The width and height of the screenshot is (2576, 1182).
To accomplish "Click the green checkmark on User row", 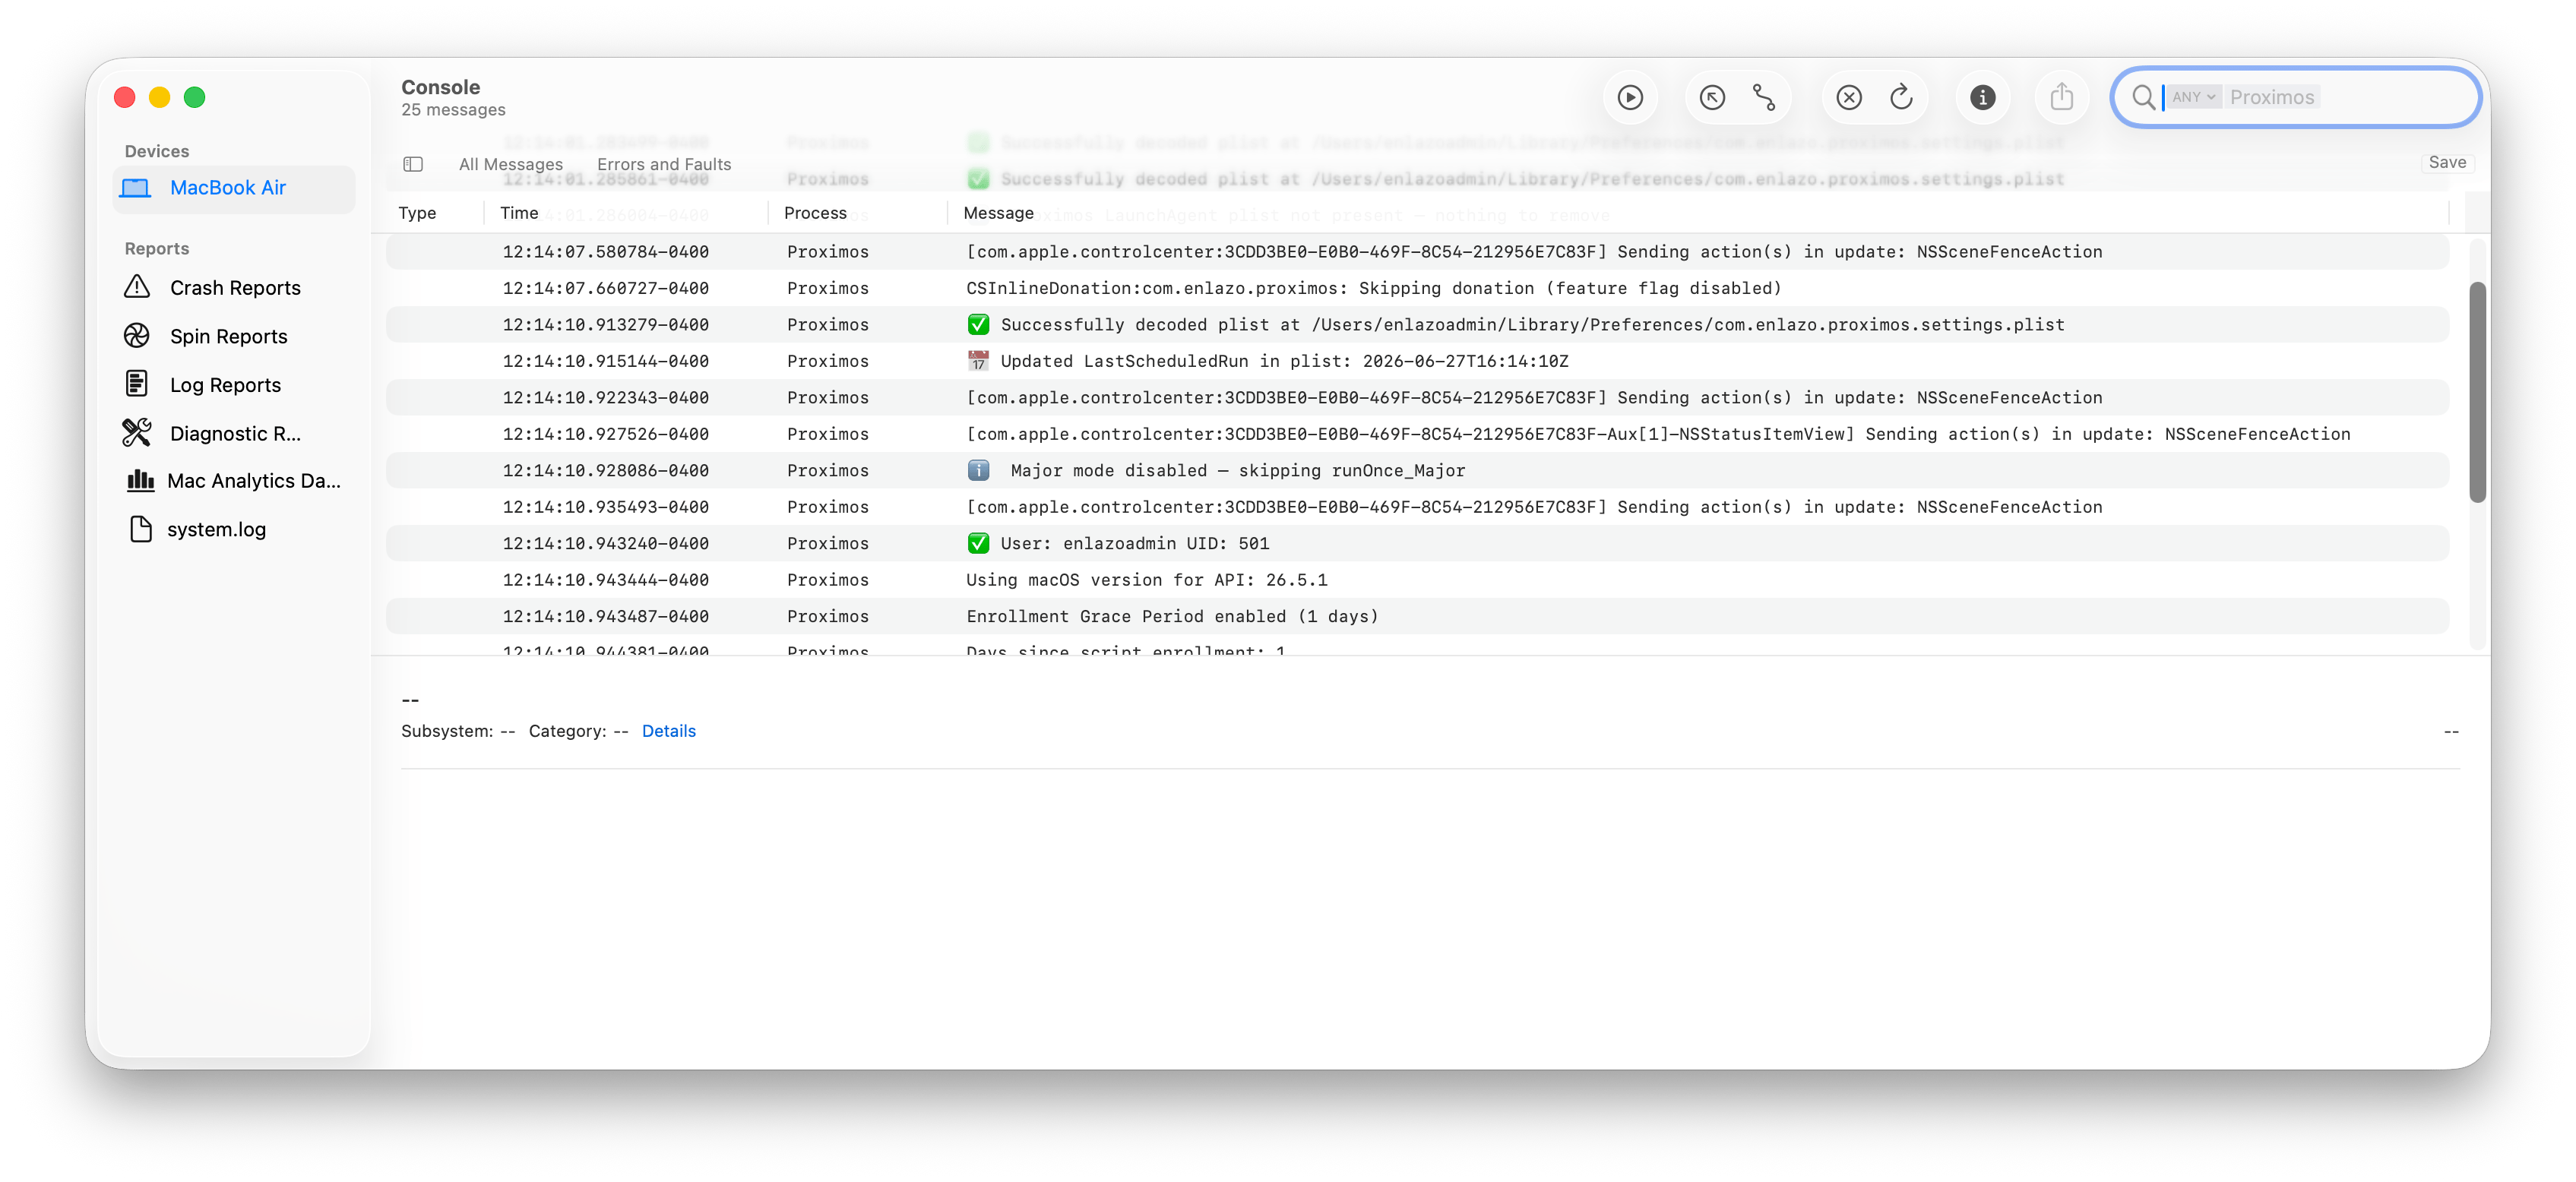I will [978, 543].
